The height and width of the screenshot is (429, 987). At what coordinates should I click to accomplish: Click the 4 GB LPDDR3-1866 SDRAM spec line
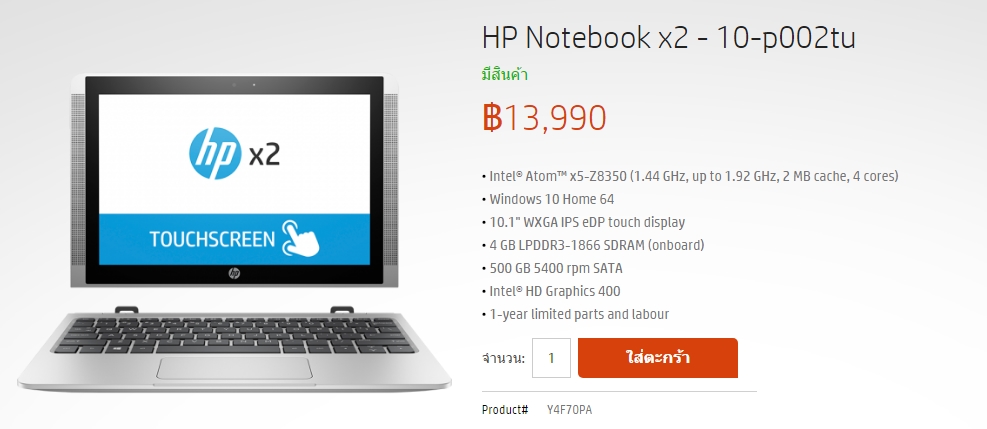coord(593,245)
